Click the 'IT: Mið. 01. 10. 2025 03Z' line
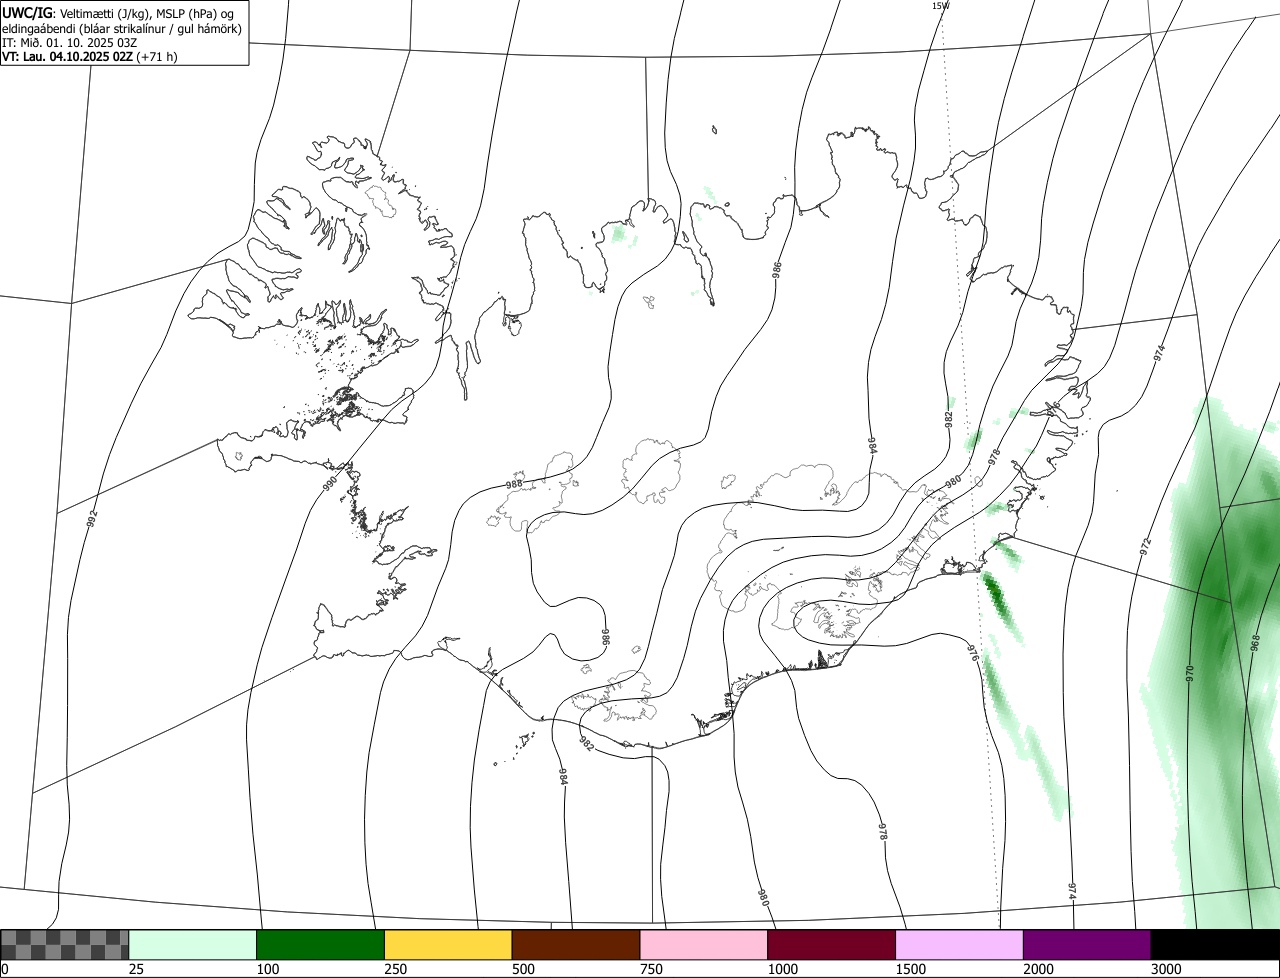 69,43
